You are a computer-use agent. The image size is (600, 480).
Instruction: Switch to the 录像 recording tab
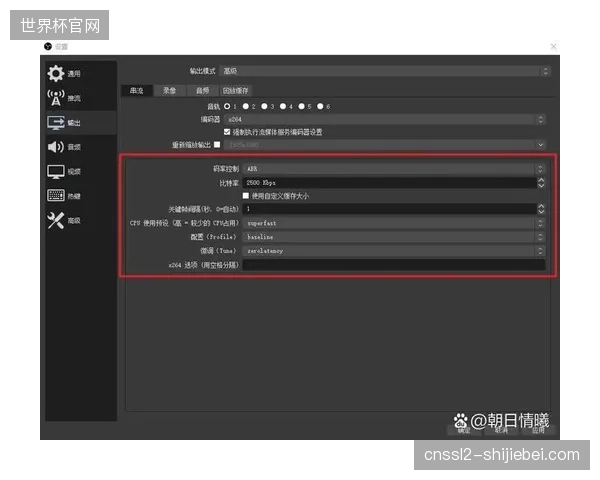(x=170, y=91)
